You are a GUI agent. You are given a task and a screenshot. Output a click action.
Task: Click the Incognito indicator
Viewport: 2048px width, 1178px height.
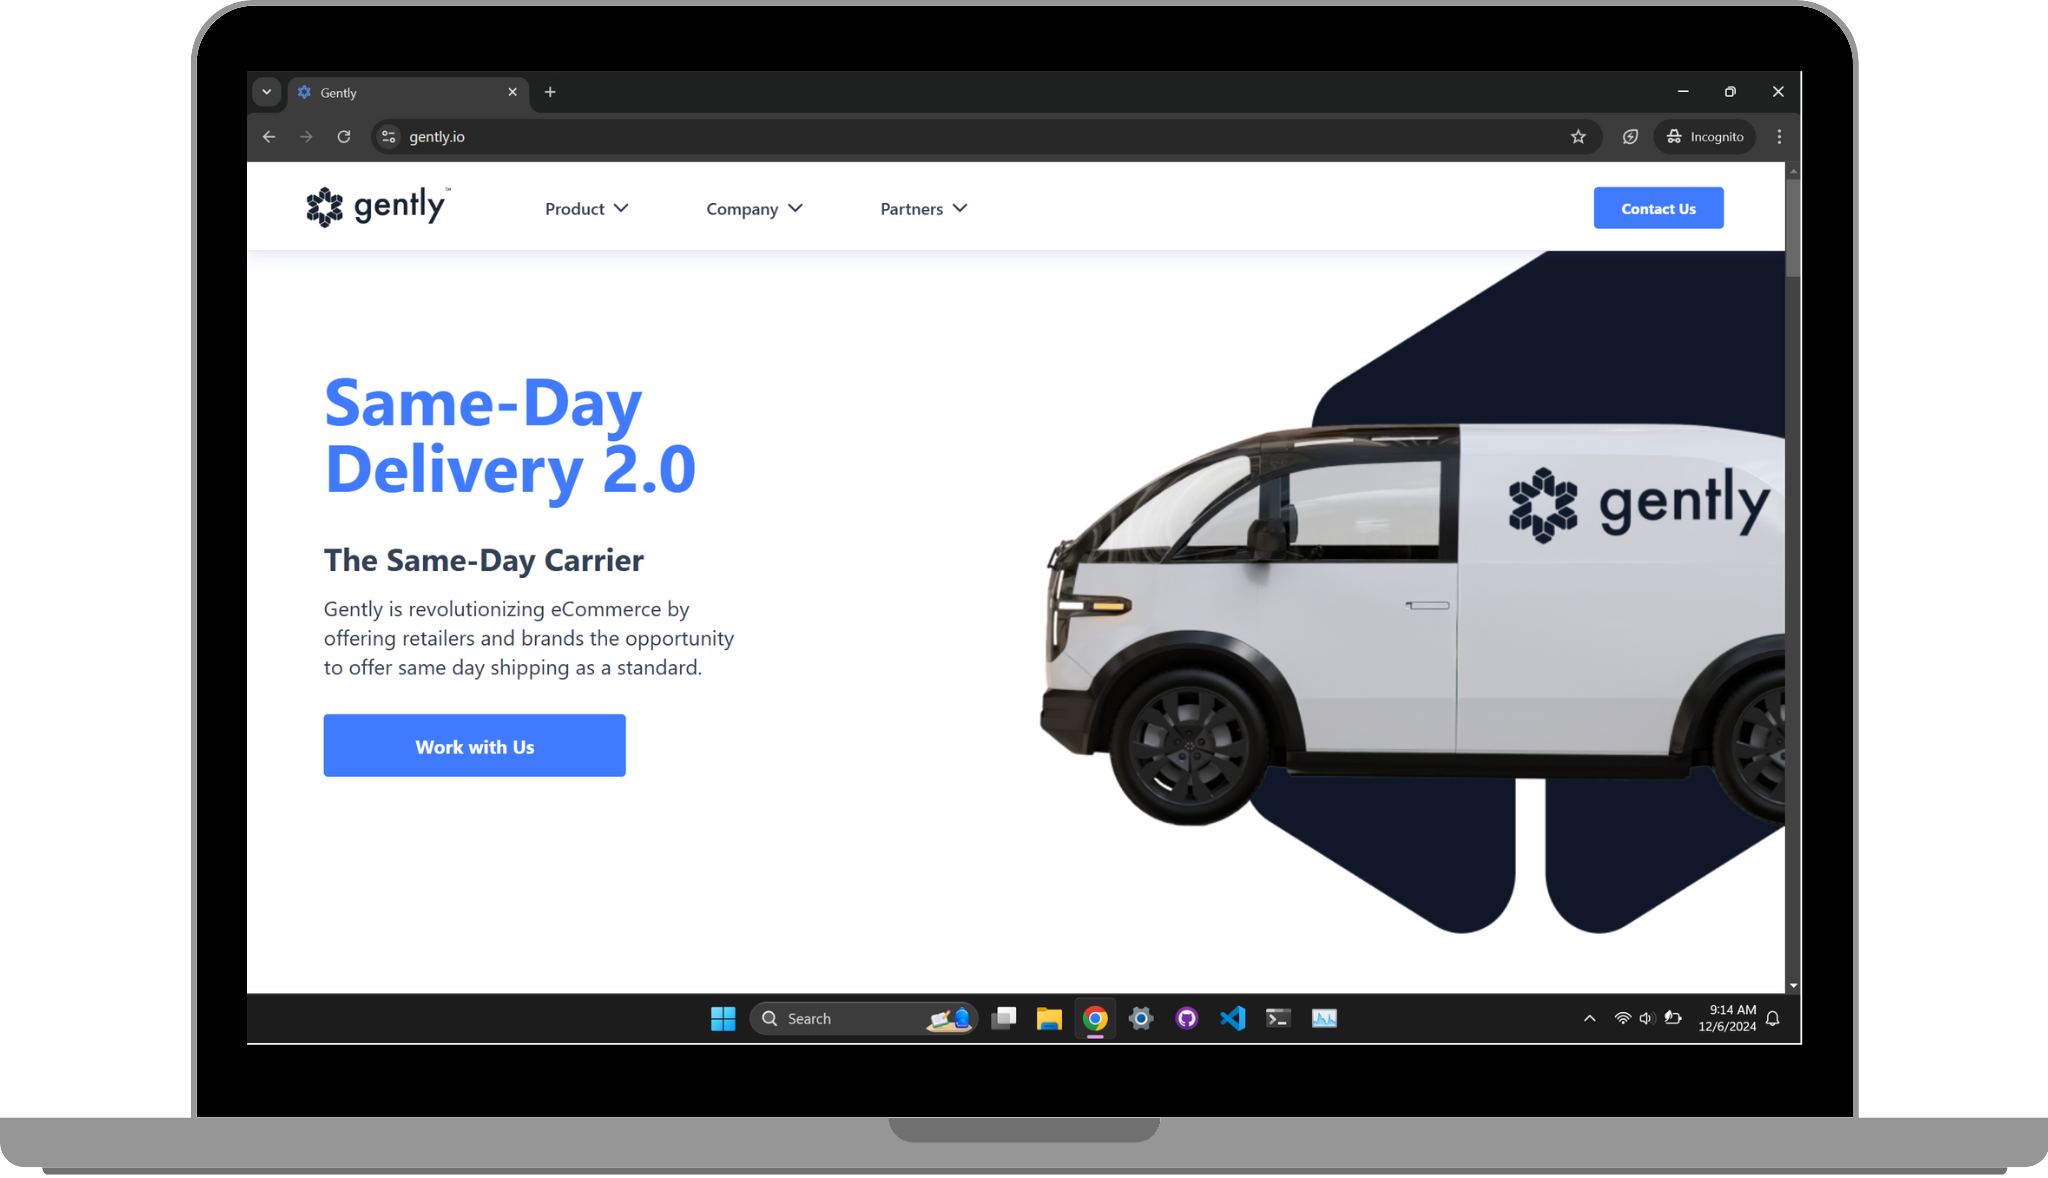(x=1705, y=137)
